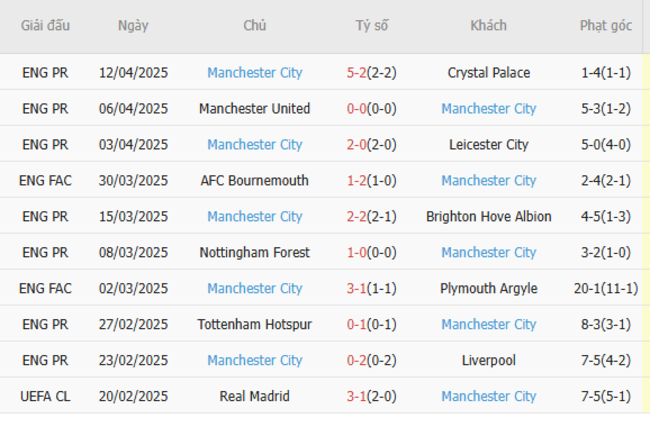The width and height of the screenshot is (650, 427).
Task: Click the Manchester City link in the 12/04/2025 row
Action: (x=254, y=73)
